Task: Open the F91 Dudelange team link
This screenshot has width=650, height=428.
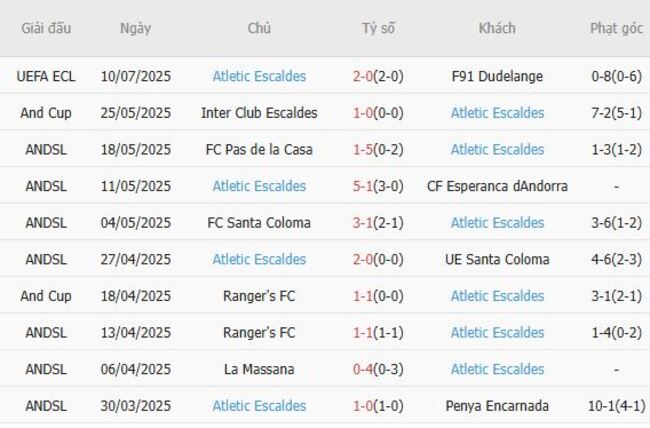Action: click(497, 76)
